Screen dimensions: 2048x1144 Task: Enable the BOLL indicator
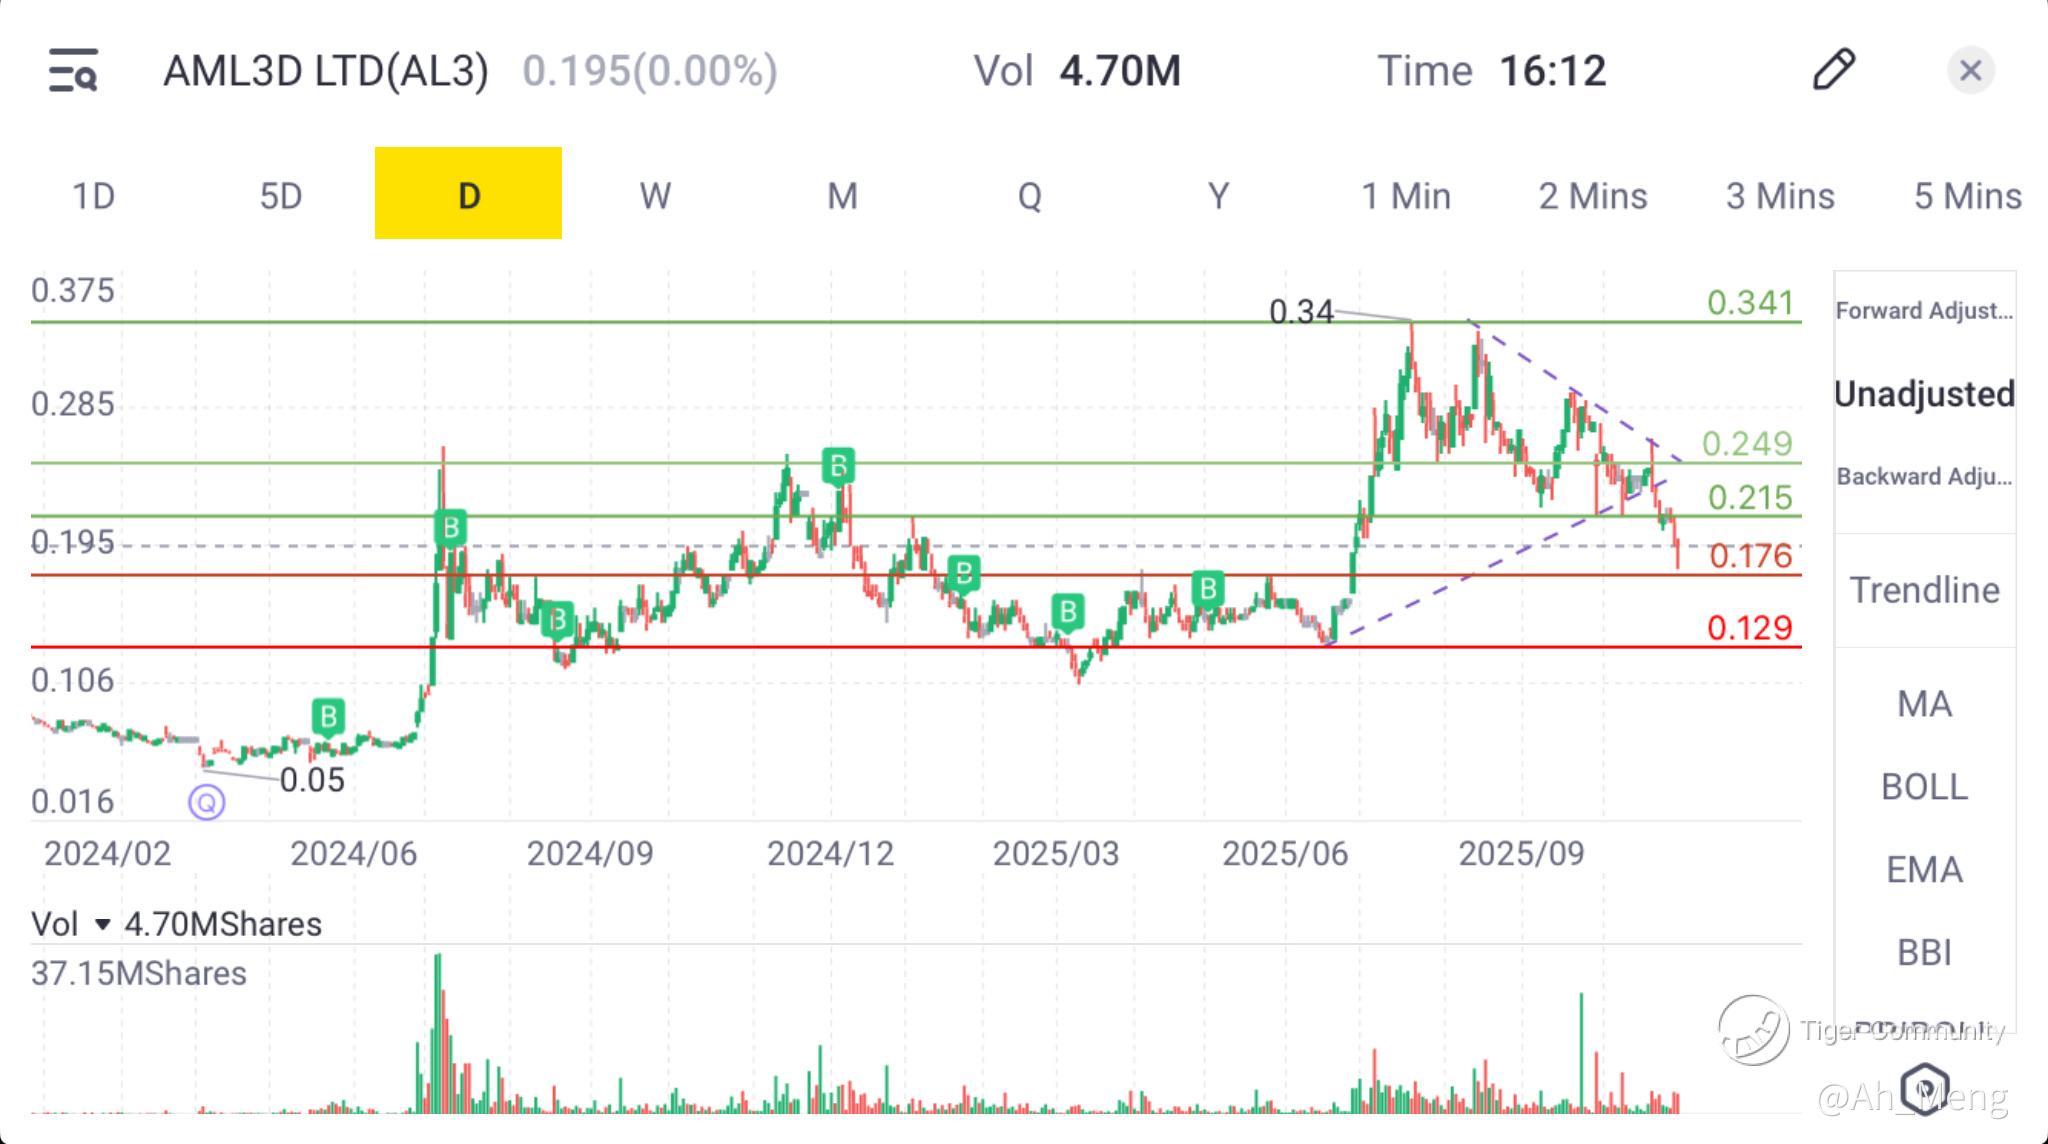[1924, 787]
